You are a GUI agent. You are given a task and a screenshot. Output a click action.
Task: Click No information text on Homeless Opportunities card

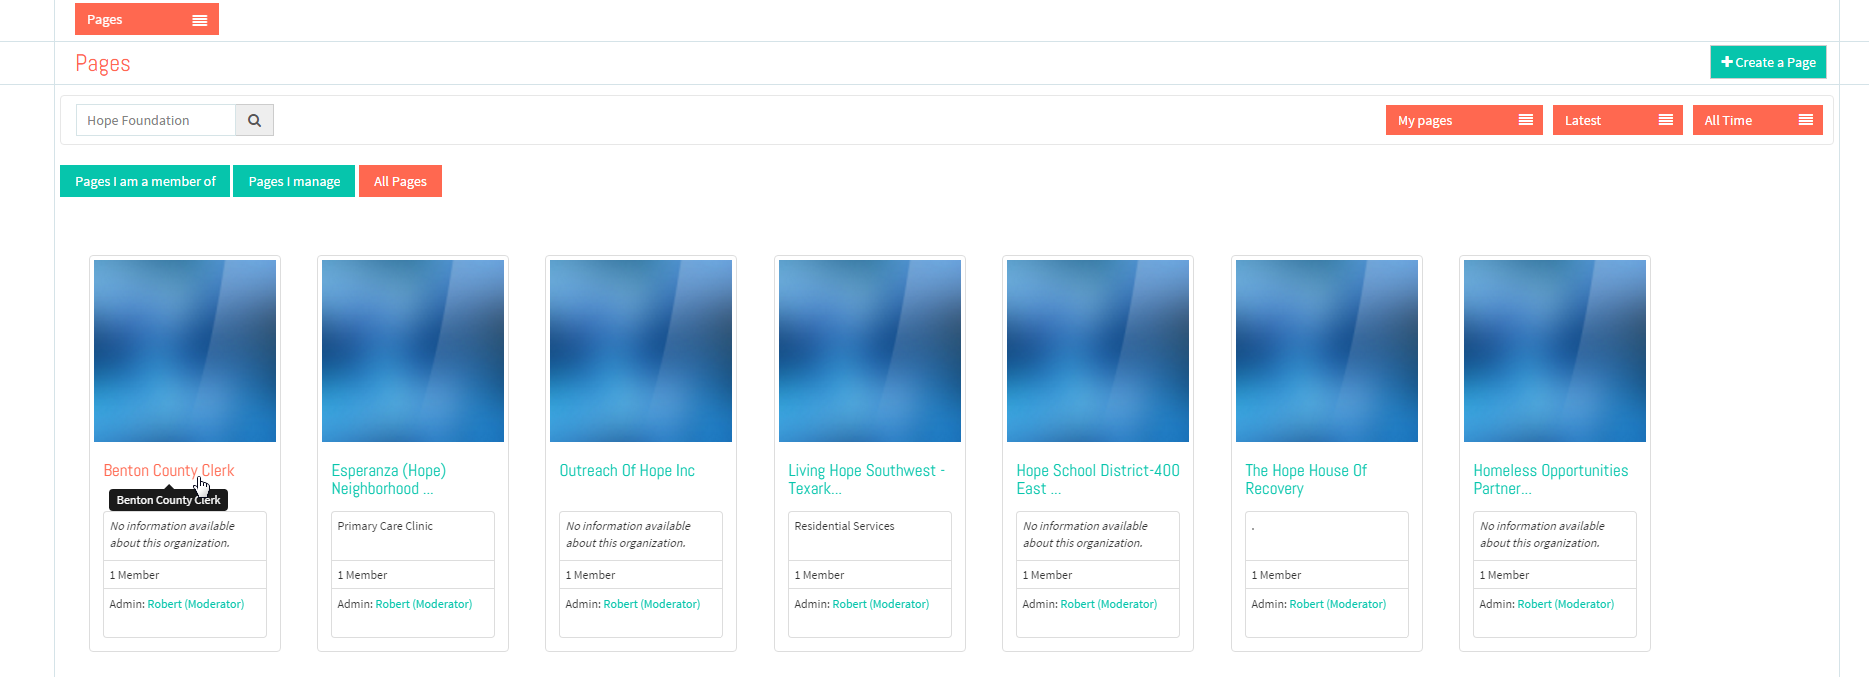coord(1542,535)
